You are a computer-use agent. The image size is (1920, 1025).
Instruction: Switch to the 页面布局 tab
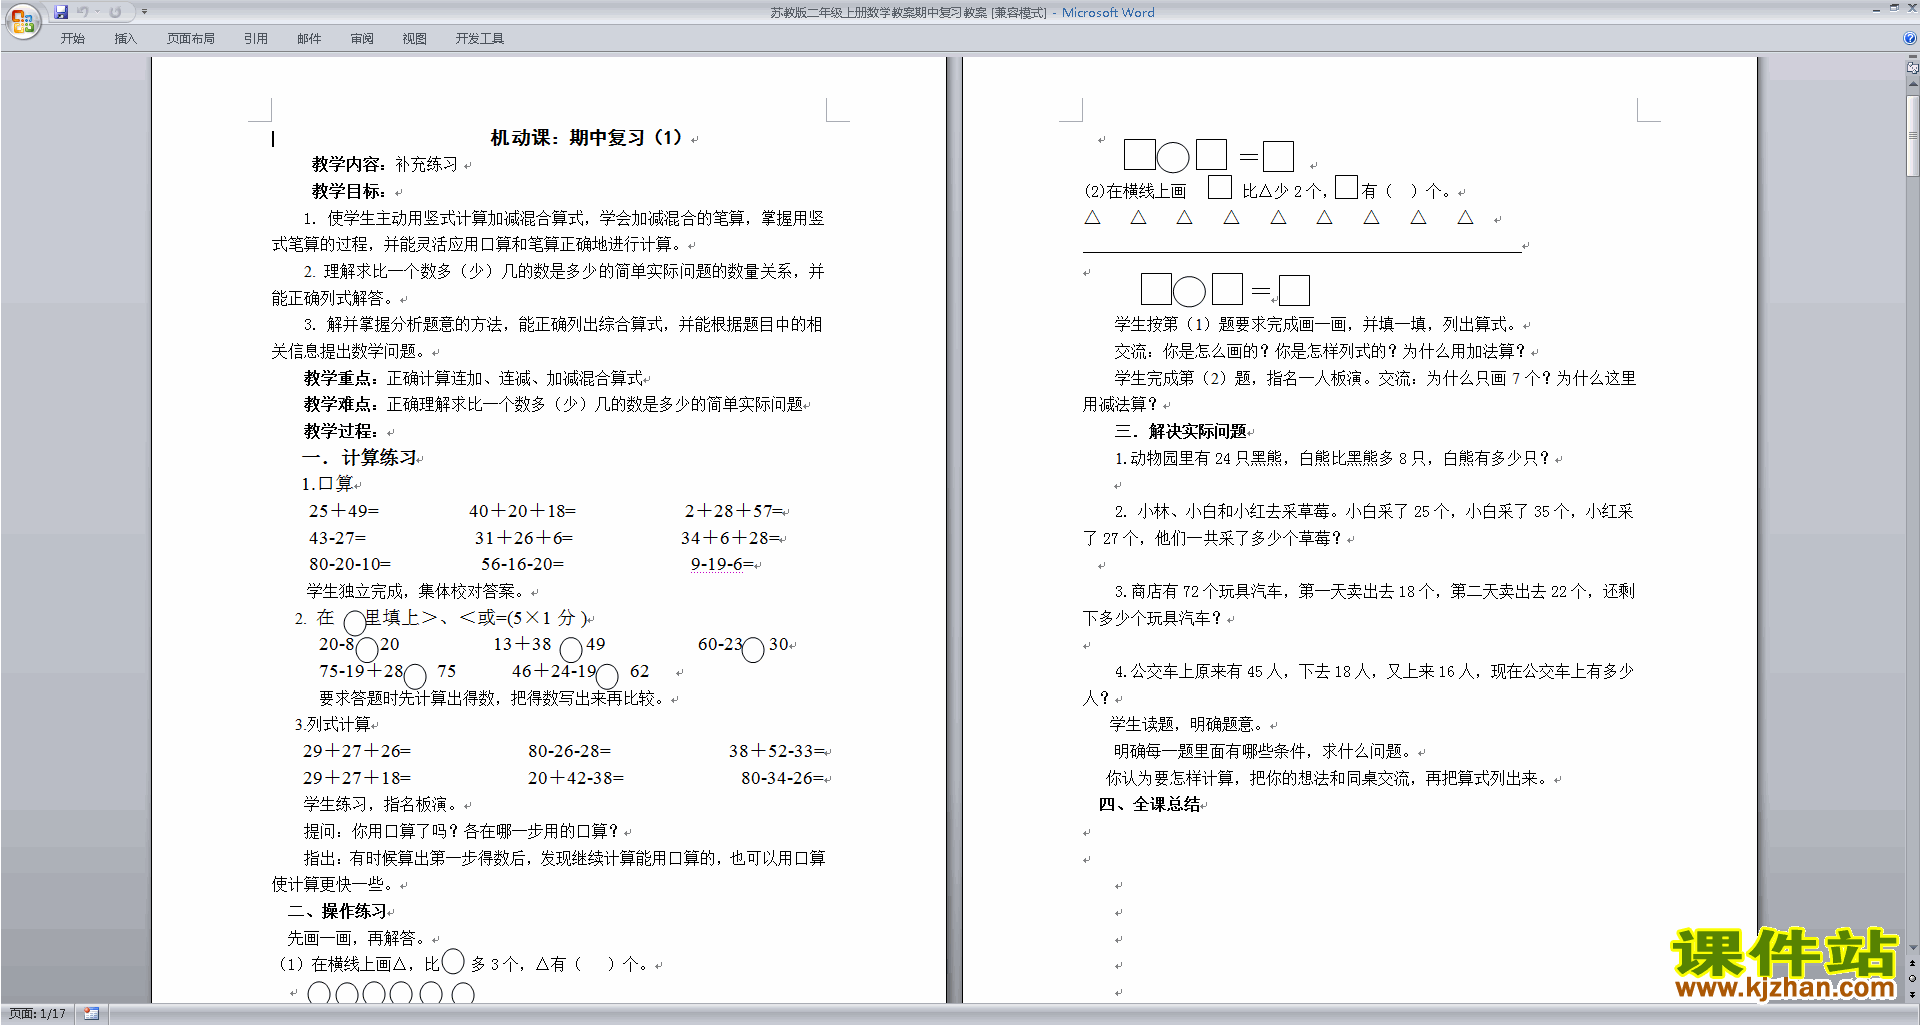click(191, 39)
